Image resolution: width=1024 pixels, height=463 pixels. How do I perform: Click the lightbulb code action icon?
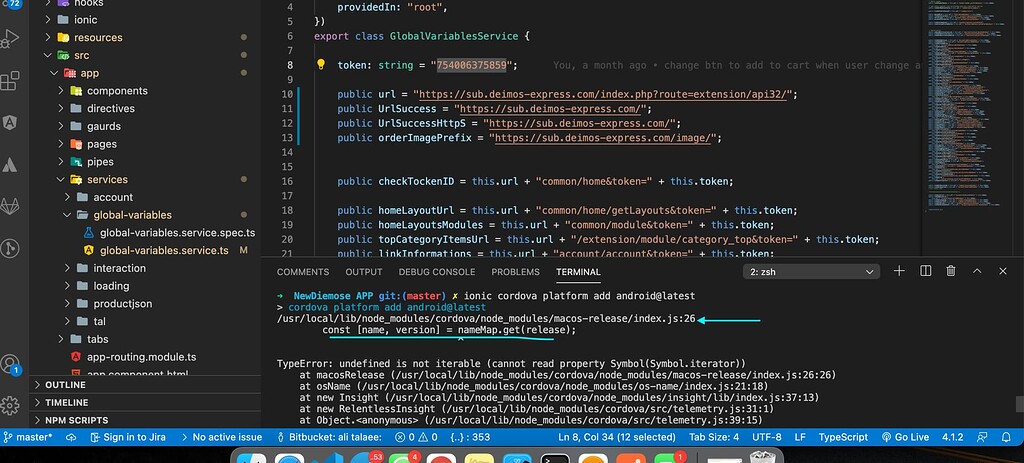coord(321,65)
